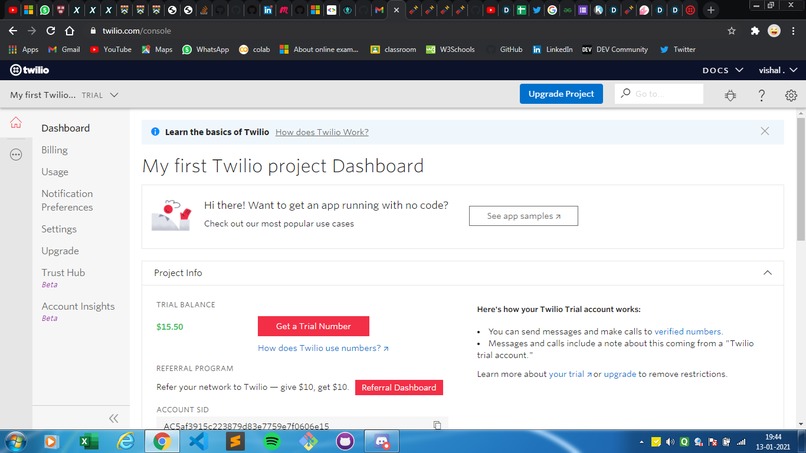806x453 pixels.
Task: Open Internet Explorer from taskbar
Action: point(125,441)
